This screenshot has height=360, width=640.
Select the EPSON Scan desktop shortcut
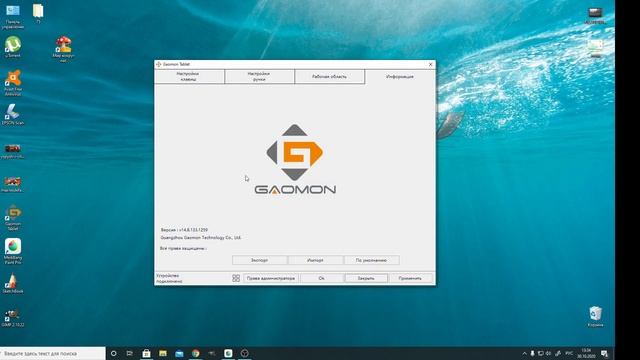pos(13,114)
